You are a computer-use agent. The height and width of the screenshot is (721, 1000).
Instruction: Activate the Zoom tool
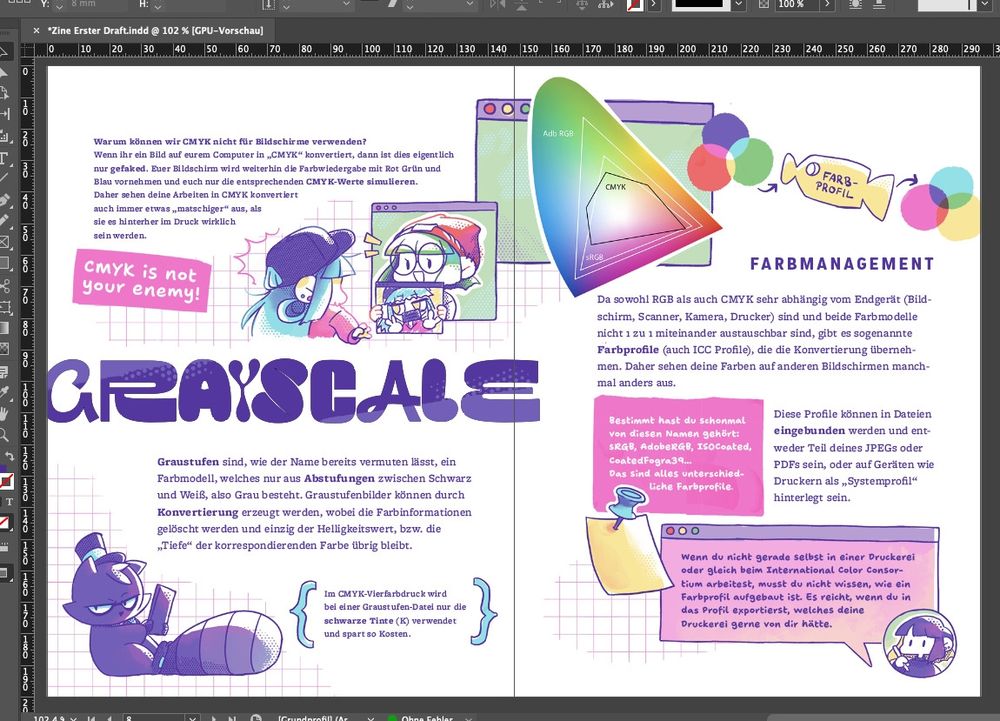(x=7, y=432)
